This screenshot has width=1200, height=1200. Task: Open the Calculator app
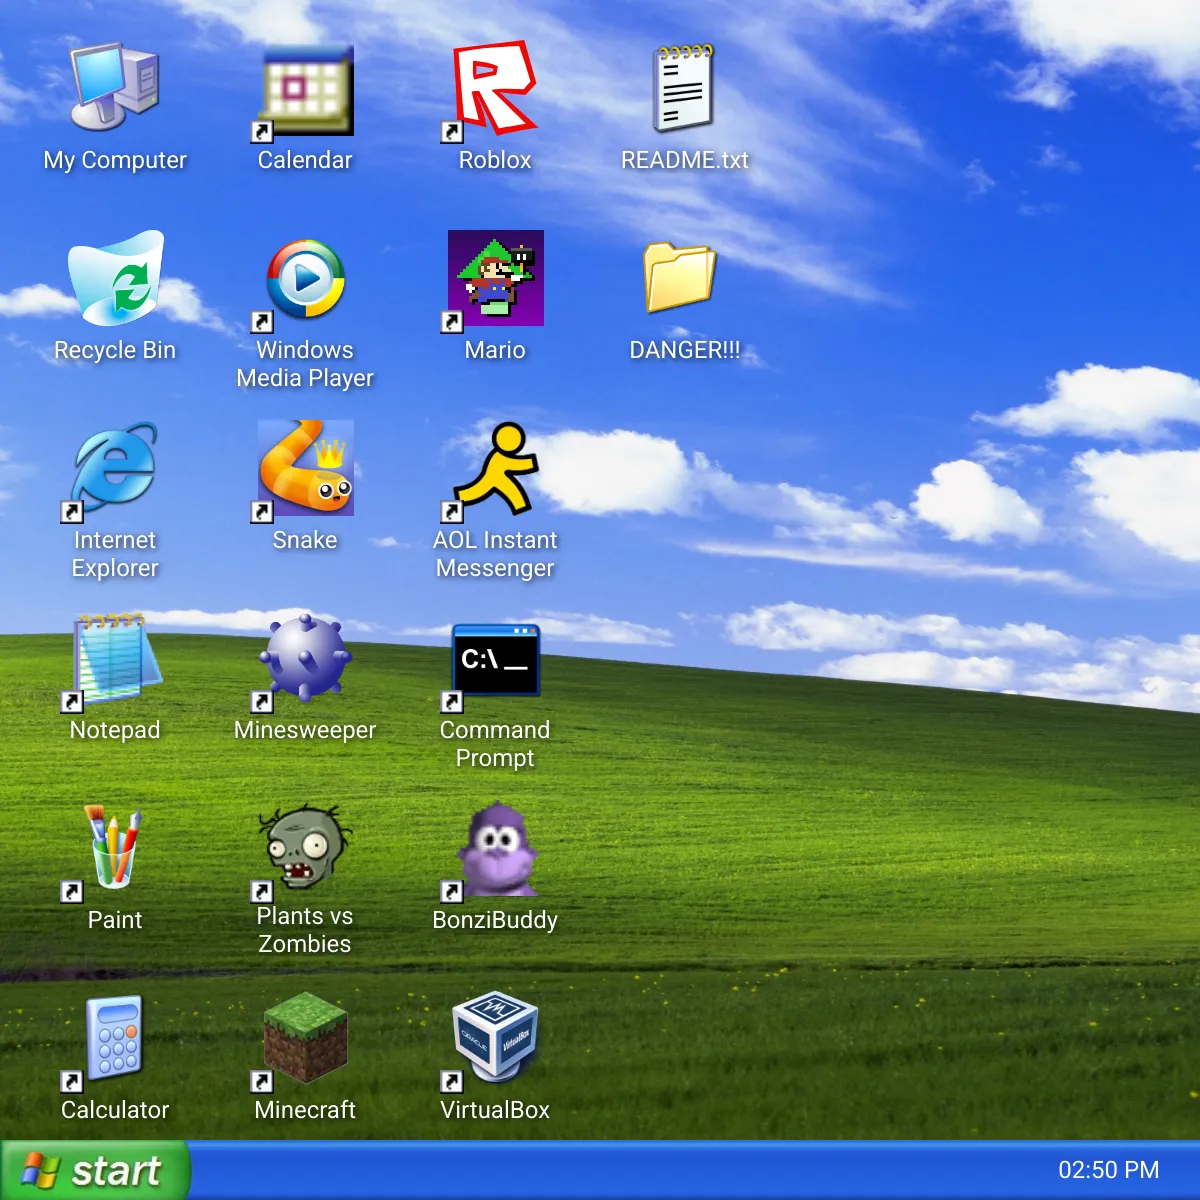point(113,1040)
